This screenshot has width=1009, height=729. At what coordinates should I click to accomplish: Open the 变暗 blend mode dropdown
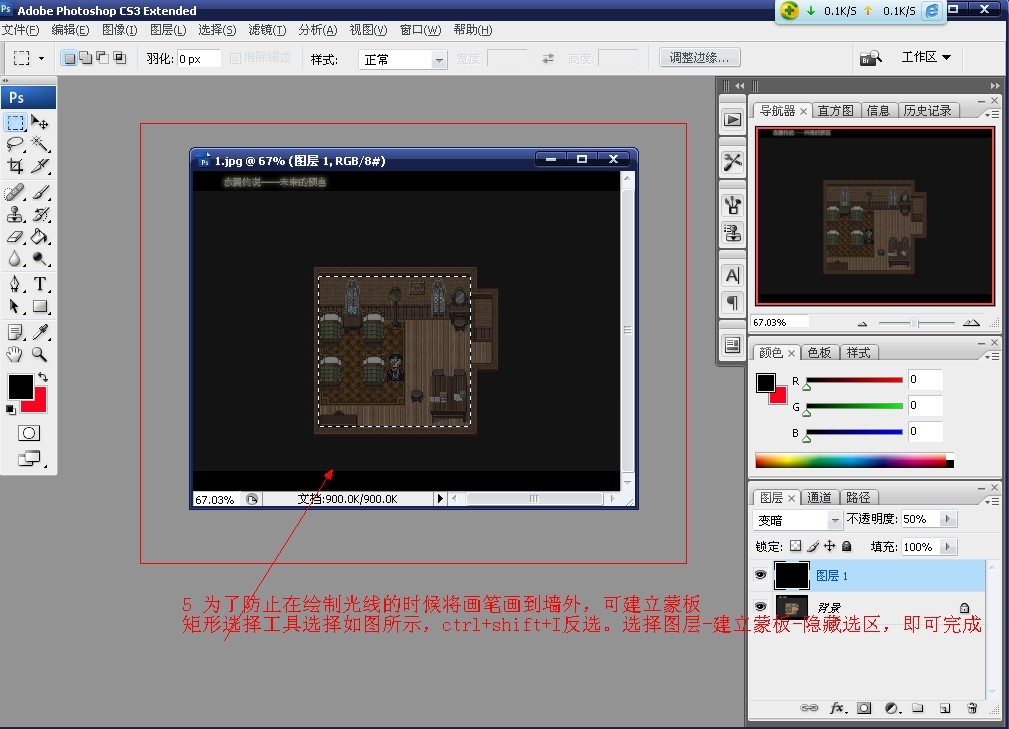797,519
